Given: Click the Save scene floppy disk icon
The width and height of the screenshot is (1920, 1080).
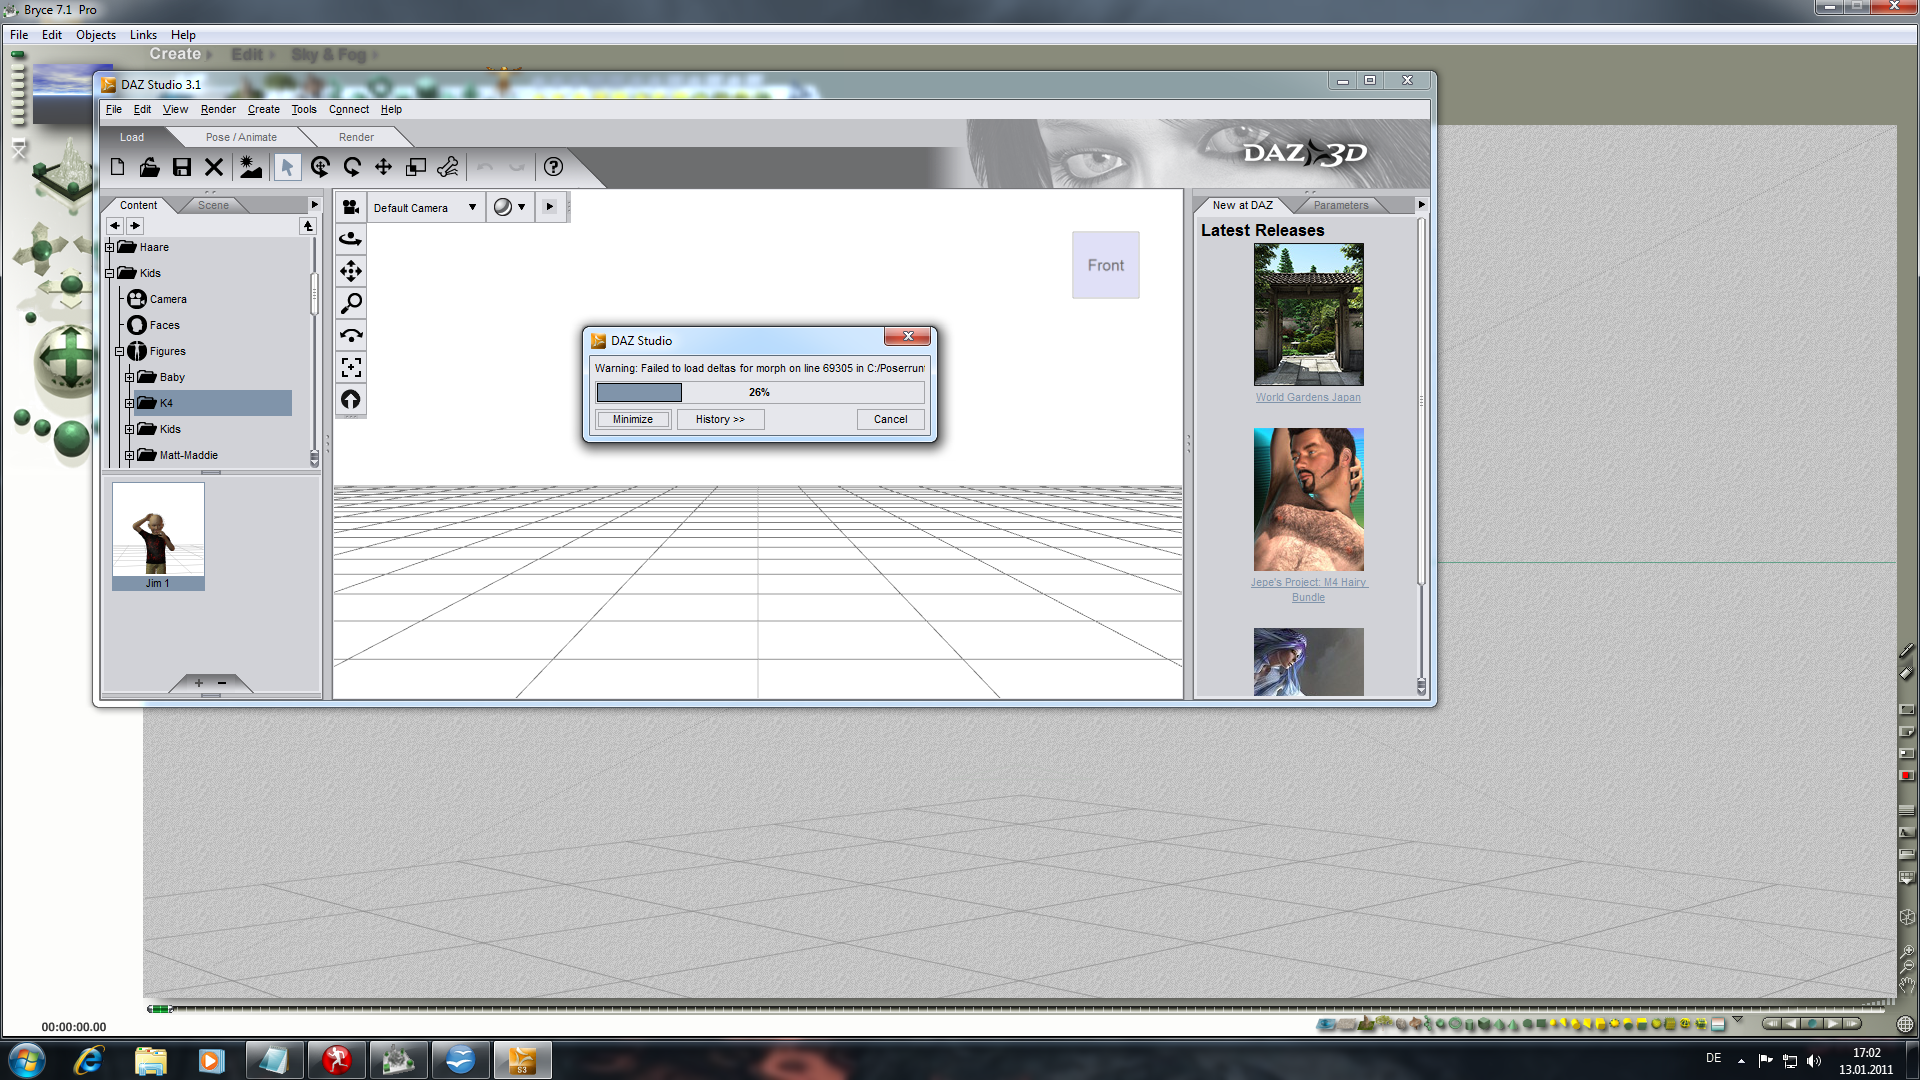Looking at the screenshot, I should pos(181,167).
